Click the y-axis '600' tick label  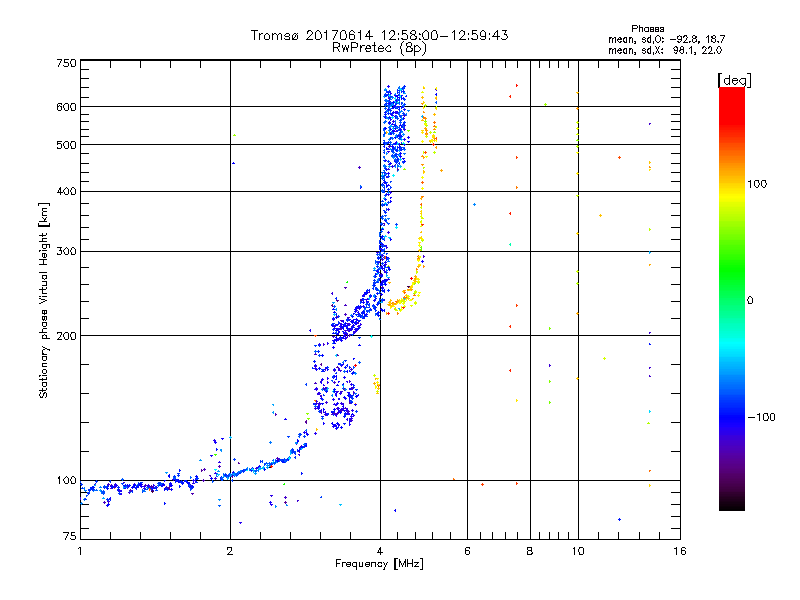[x=66, y=107]
